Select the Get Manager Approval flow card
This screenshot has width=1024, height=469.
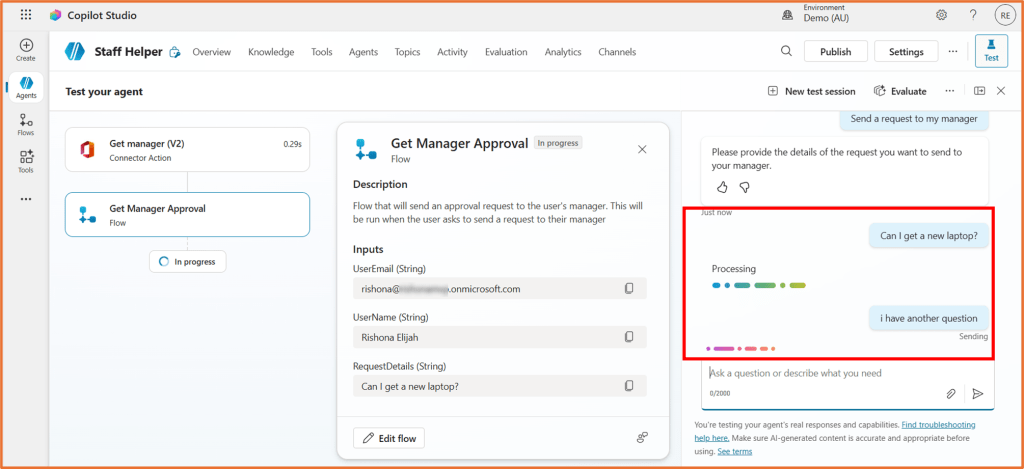(x=187, y=214)
